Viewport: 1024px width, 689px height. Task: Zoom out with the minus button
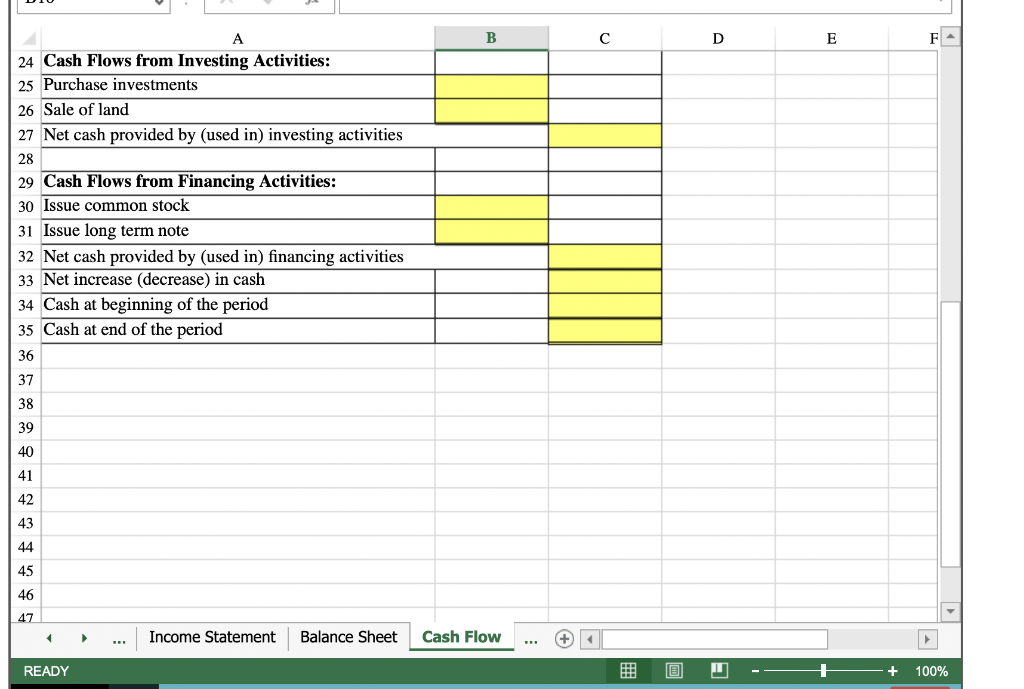pos(756,671)
